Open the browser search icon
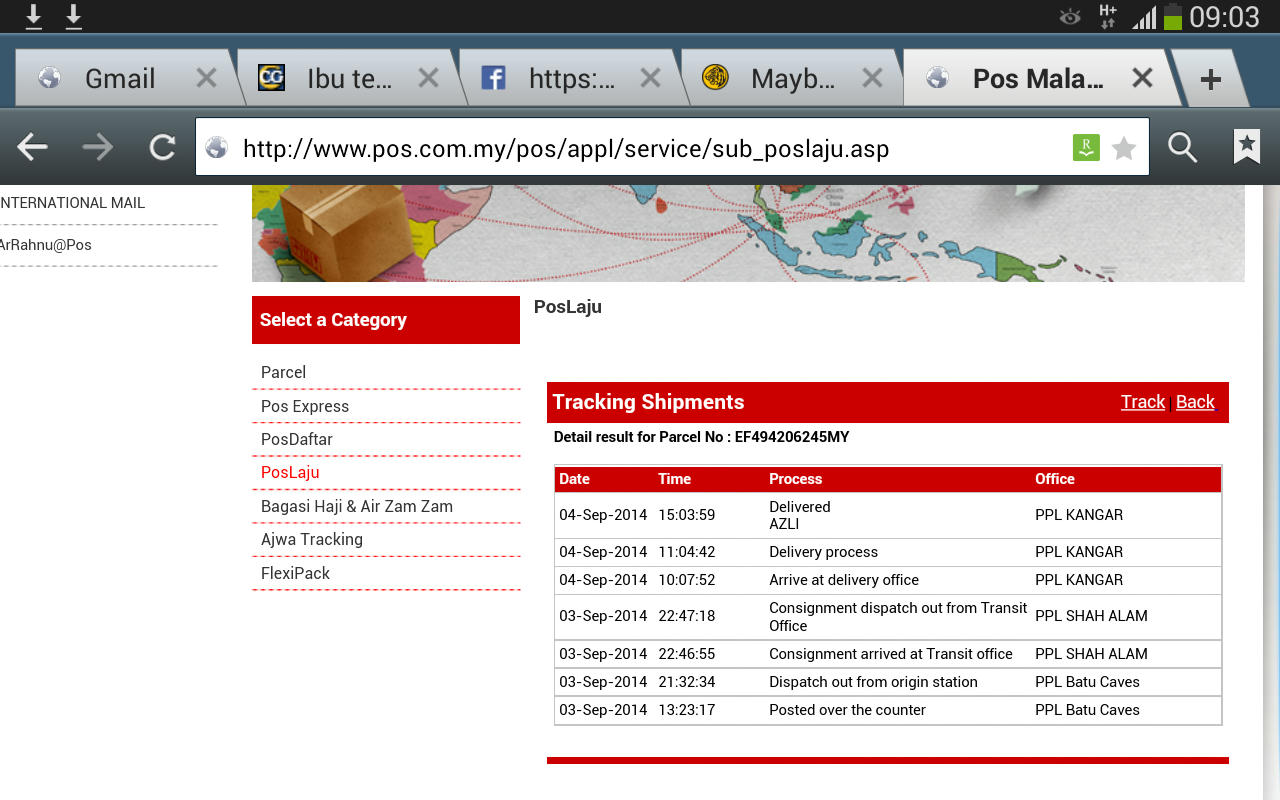Image resolution: width=1280 pixels, height=800 pixels. pyautogui.click(x=1183, y=148)
